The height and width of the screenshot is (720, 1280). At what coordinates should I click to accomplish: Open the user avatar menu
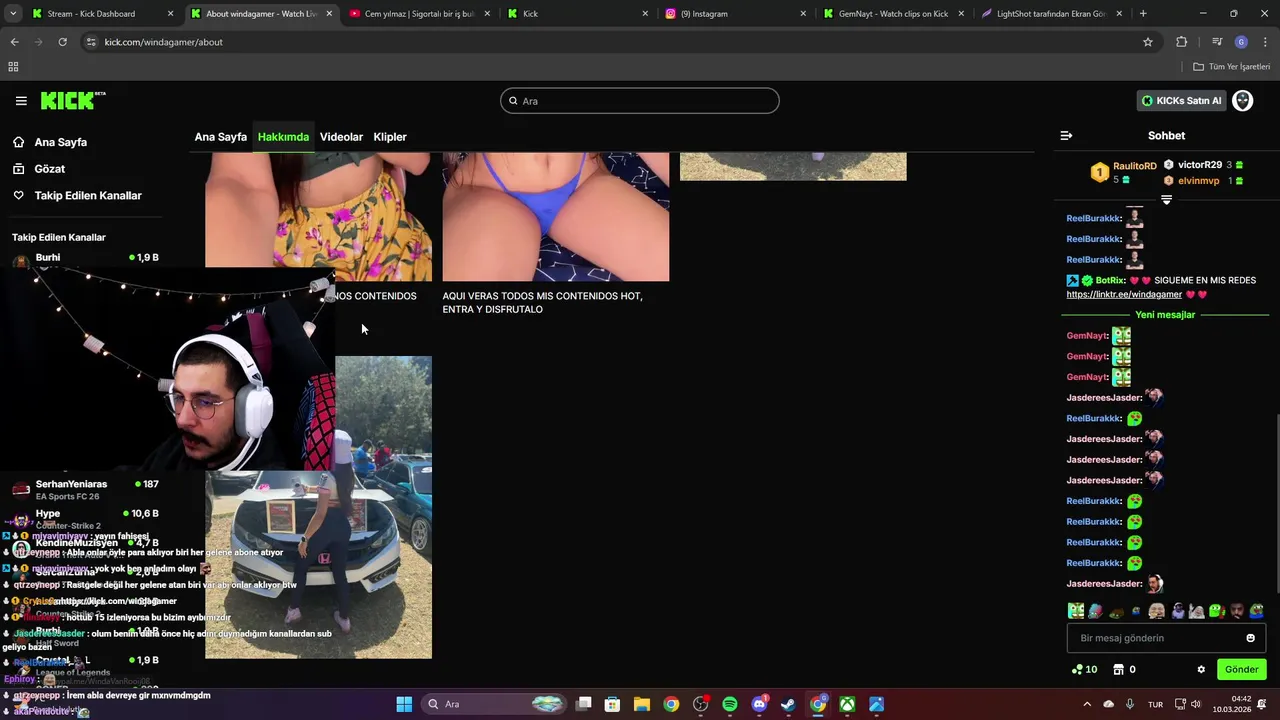1242,101
